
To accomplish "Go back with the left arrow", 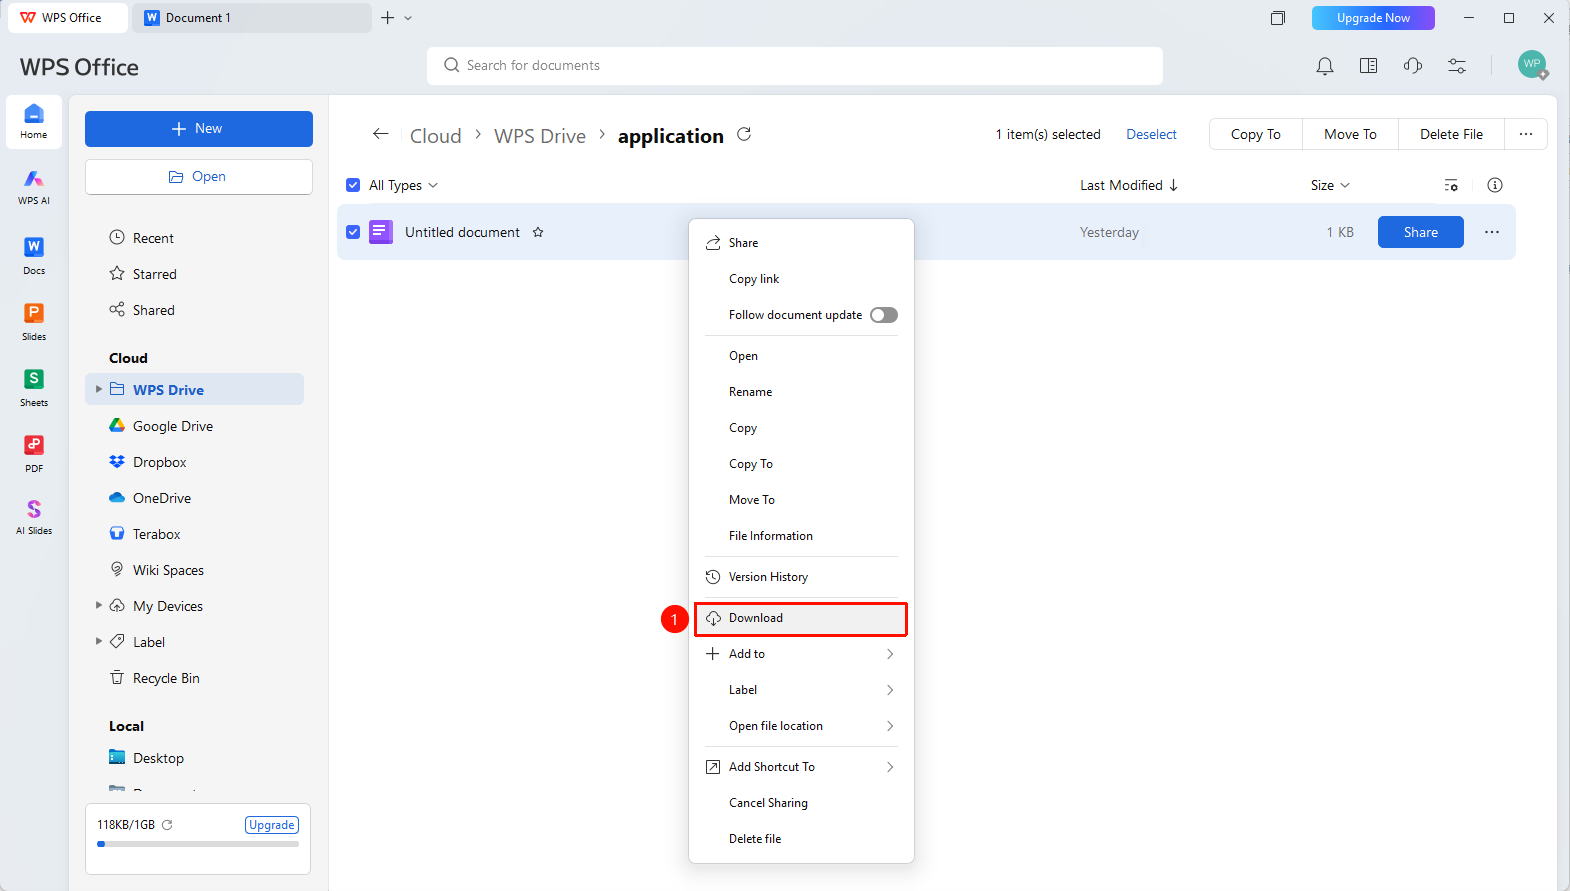I will pyautogui.click(x=380, y=134).
